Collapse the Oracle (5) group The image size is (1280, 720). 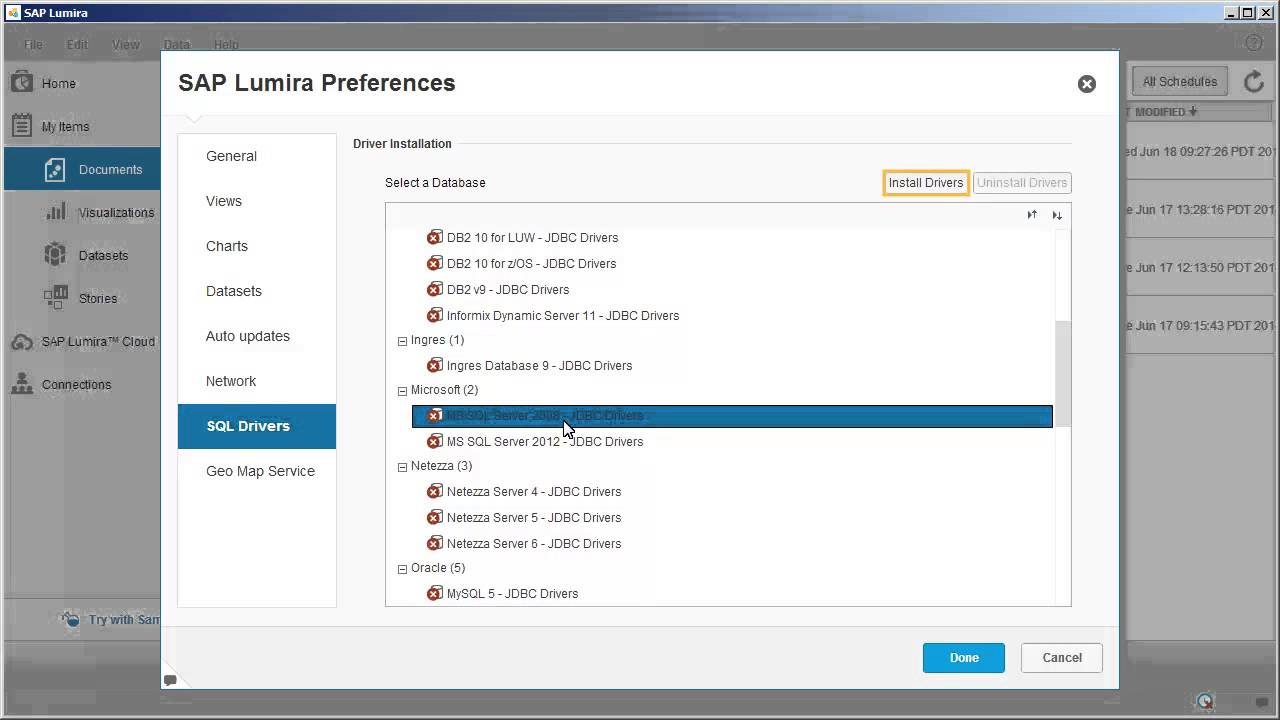pyautogui.click(x=402, y=569)
